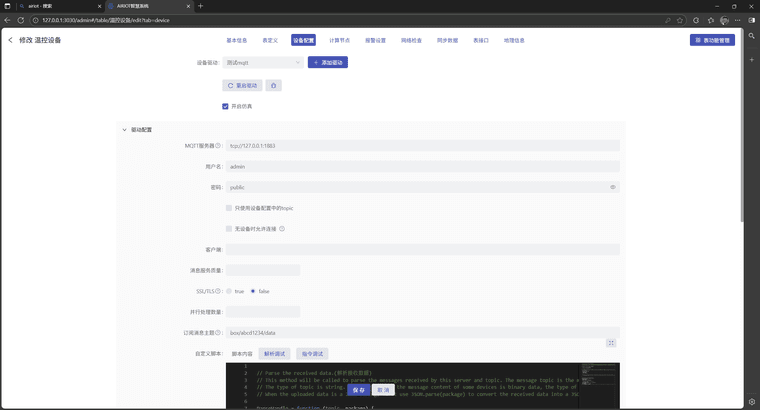760x410 pixels.
Task: Toggle the 开启仿真 checkbox
Action: [225, 106]
